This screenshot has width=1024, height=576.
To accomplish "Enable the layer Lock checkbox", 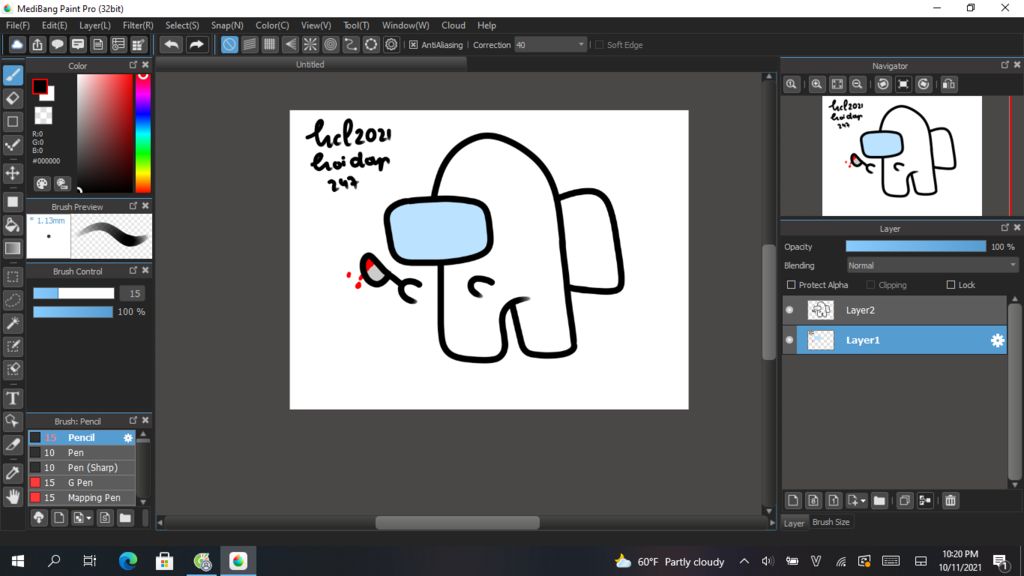I will [x=951, y=285].
